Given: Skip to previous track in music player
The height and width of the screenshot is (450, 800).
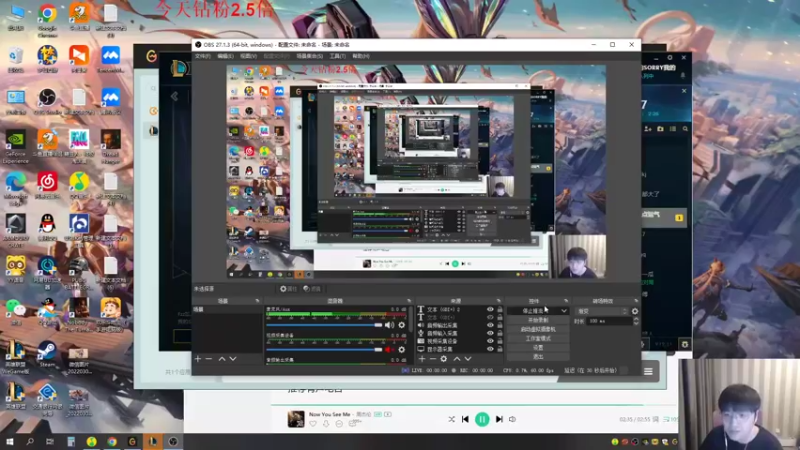Looking at the screenshot, I should click(465, 419).
